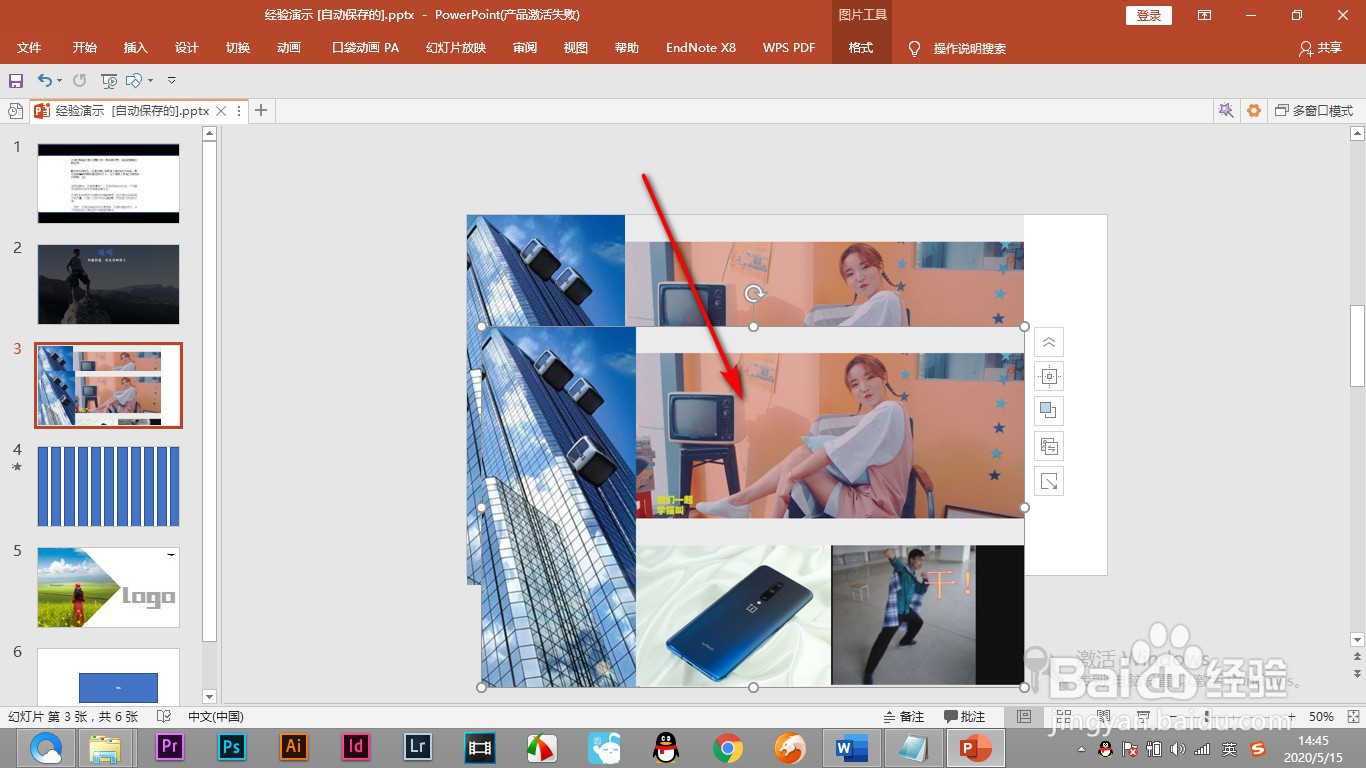
Task: Click the zoom-in plus button
Action: click(1291, 717)
